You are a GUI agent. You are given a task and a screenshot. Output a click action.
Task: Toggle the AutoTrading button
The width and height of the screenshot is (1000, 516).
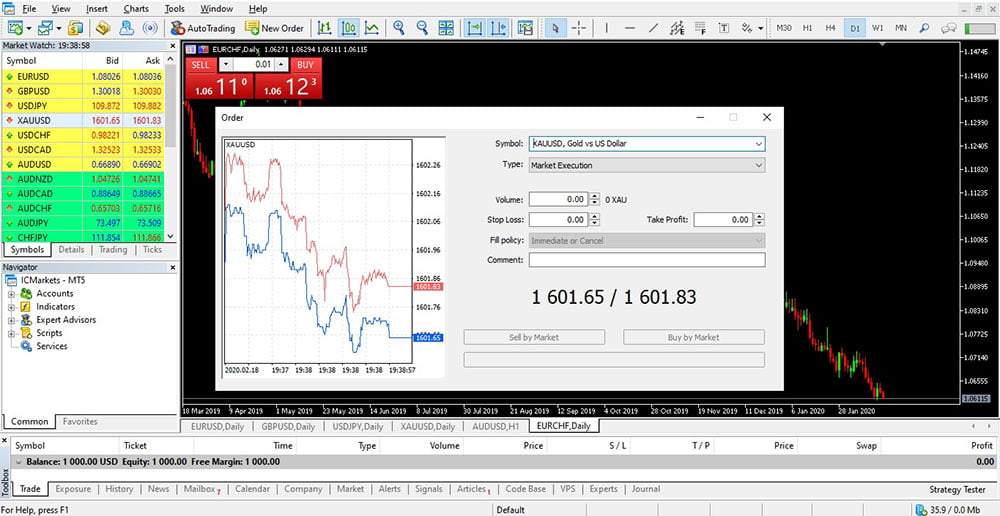[203, 28]
